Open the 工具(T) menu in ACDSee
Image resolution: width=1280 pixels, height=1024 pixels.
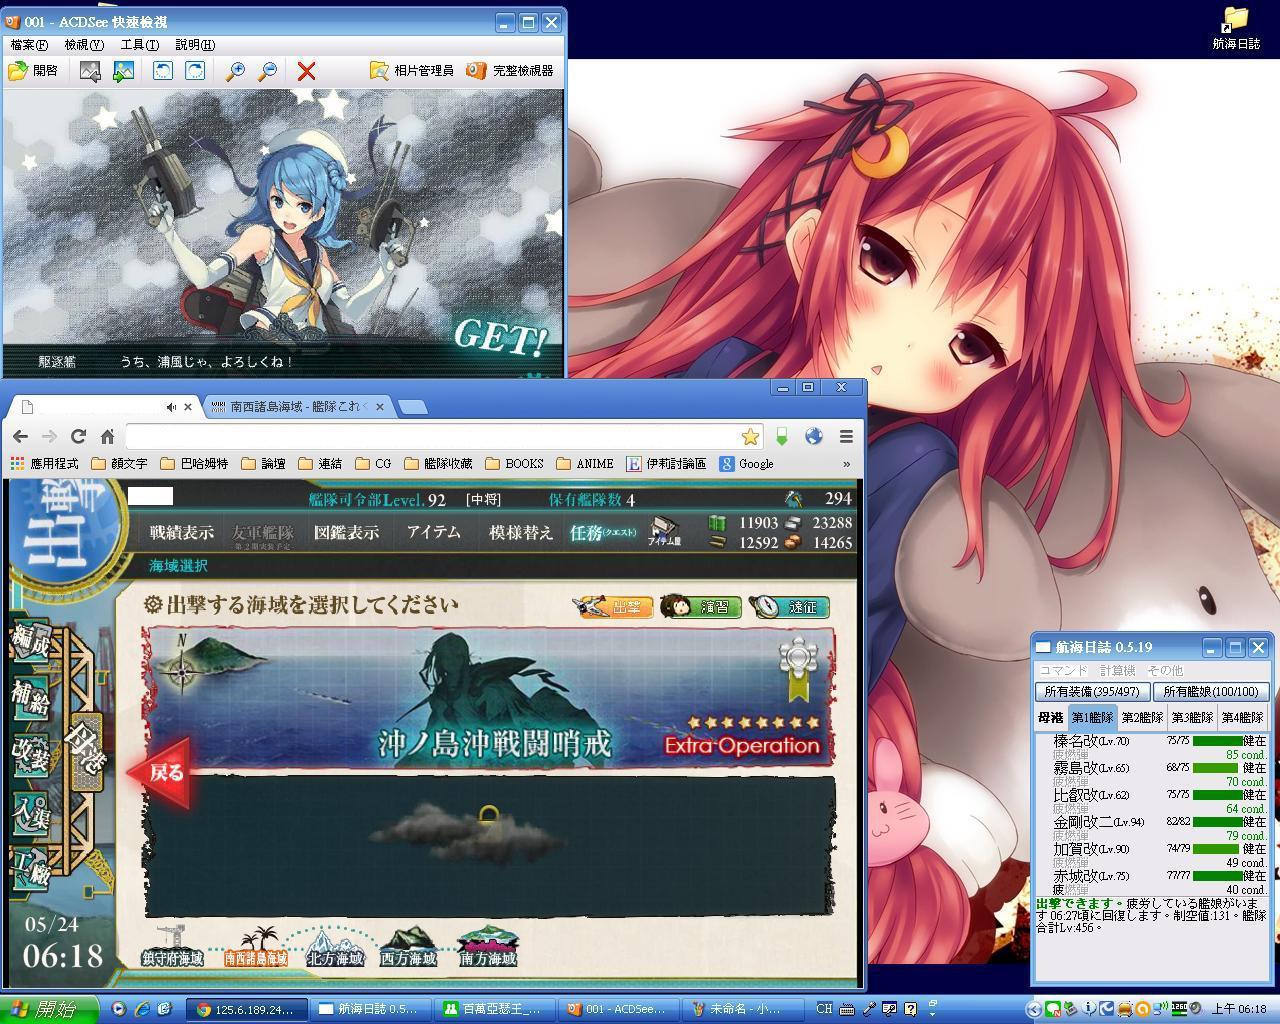(x=139, y=45)
